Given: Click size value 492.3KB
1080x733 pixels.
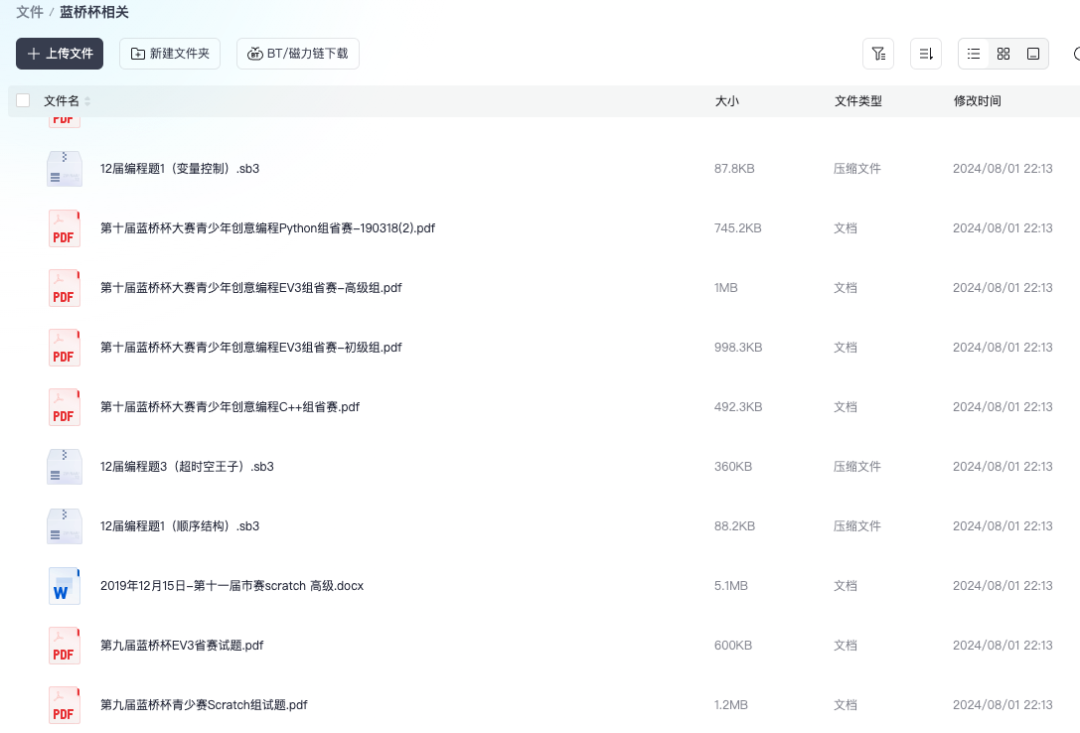Looking at the screenshot, I should pos(738,407).
